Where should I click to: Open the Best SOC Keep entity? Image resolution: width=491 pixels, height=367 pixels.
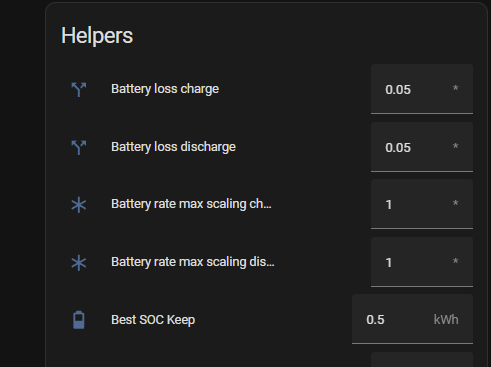[153, 320]
